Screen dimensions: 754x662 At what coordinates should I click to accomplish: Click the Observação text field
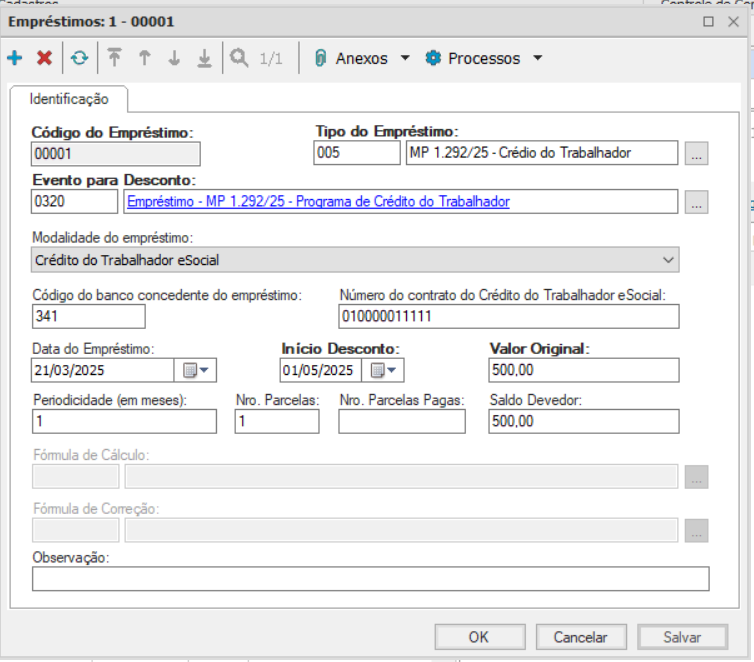click(x=371, y=579)
